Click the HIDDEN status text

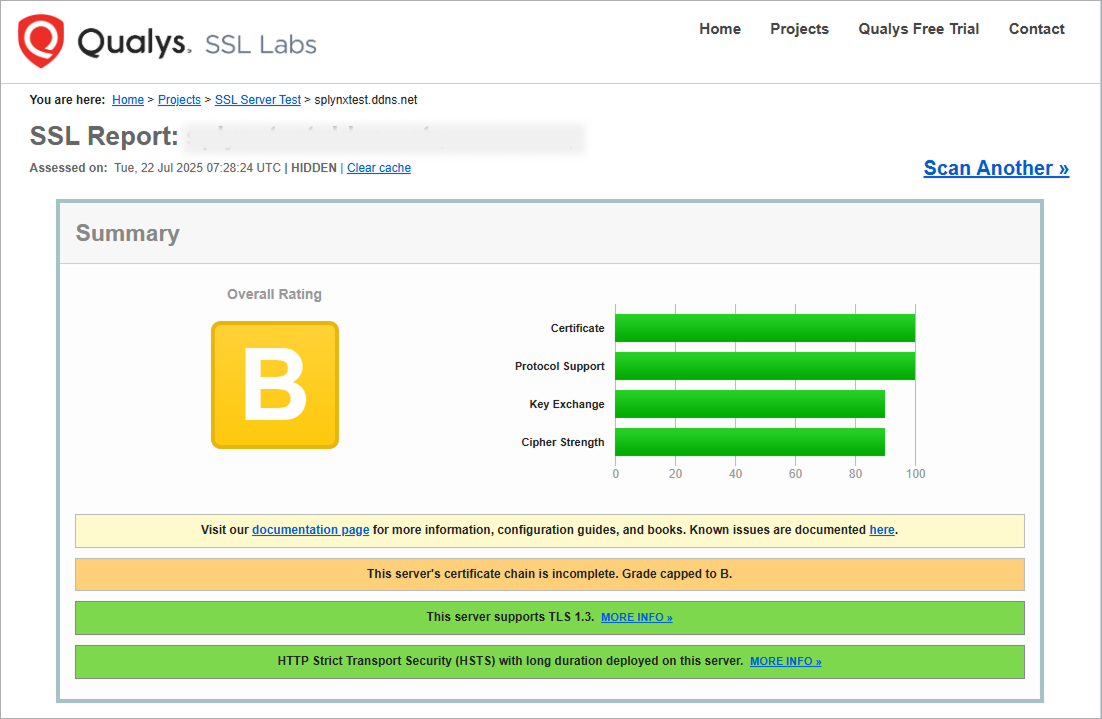(314, 168)
